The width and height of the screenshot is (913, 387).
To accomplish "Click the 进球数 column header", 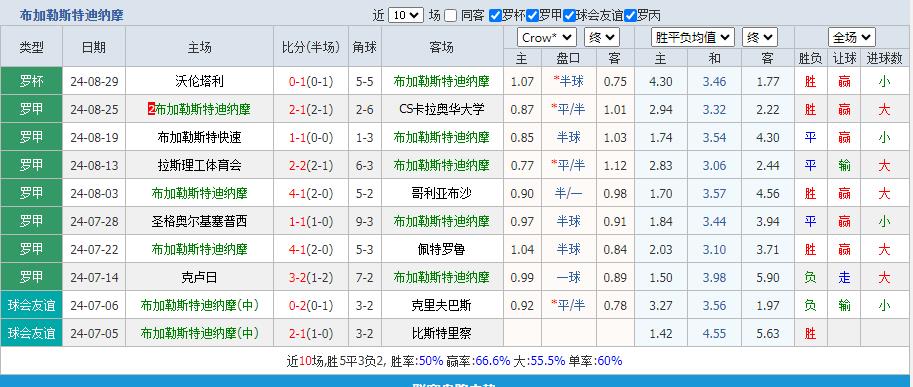I will pyautogui.click(x=884, y=58).
